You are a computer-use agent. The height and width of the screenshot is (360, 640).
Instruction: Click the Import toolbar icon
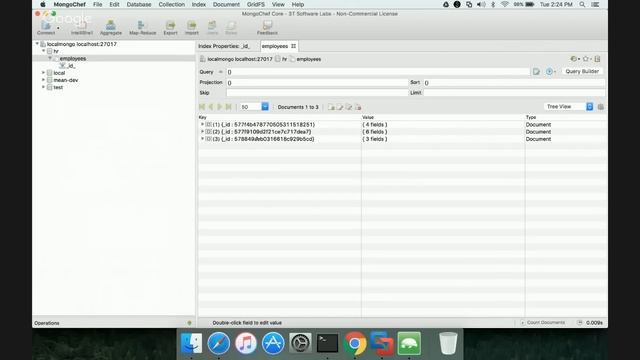pos(191,27)
